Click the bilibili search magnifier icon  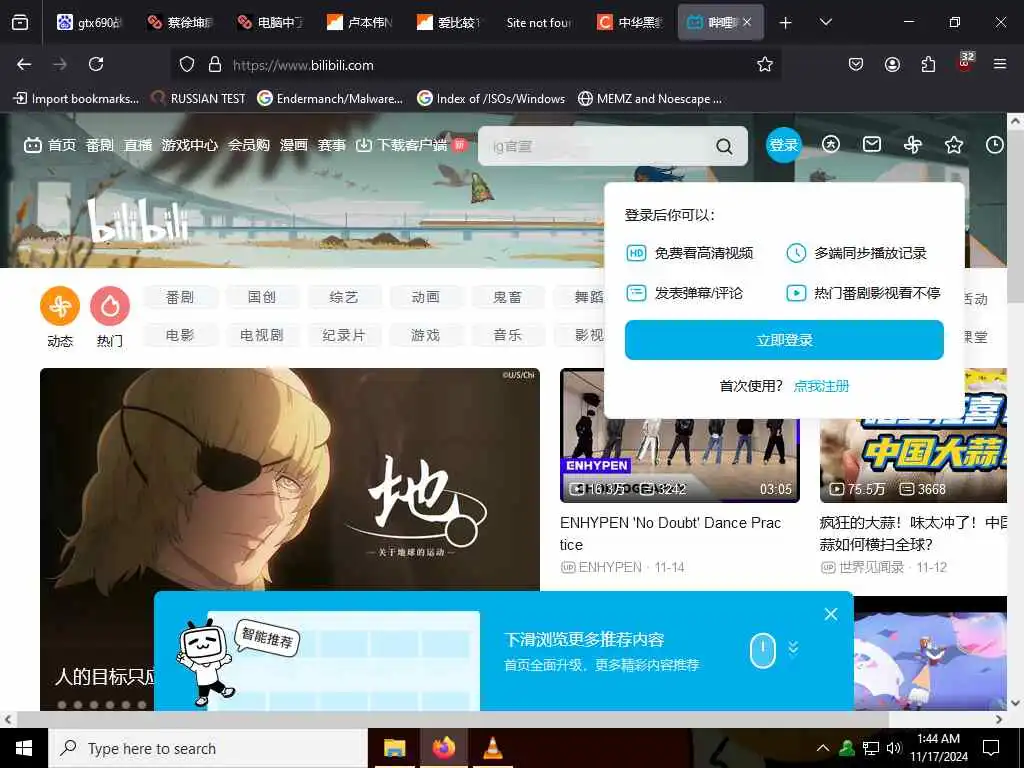click(724, 146)
